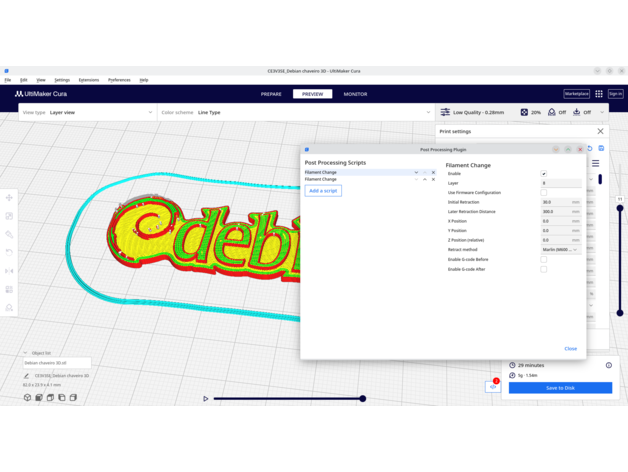Switch to the PREVIEW stage tab
Screen dimensions: 628x472
pos(312,94)
